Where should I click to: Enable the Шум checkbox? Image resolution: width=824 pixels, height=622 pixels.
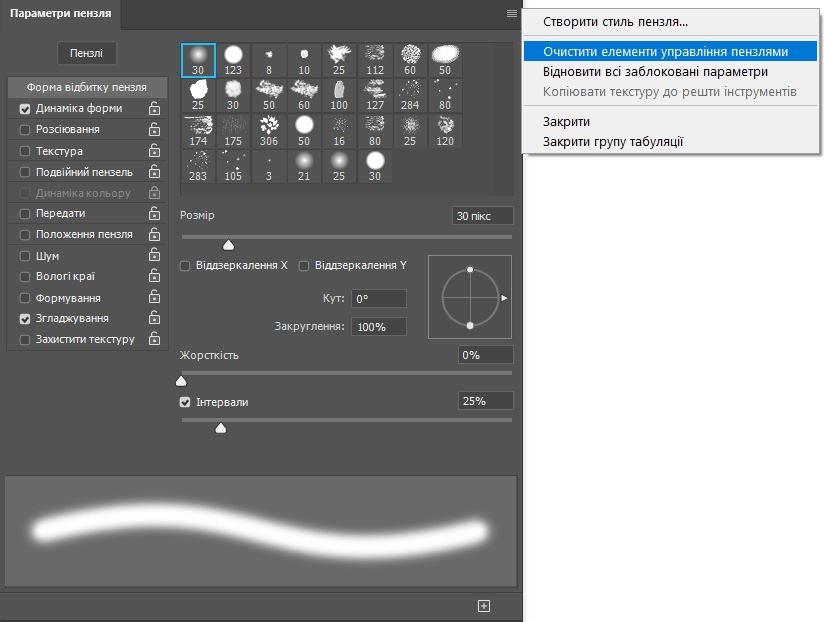25,256
